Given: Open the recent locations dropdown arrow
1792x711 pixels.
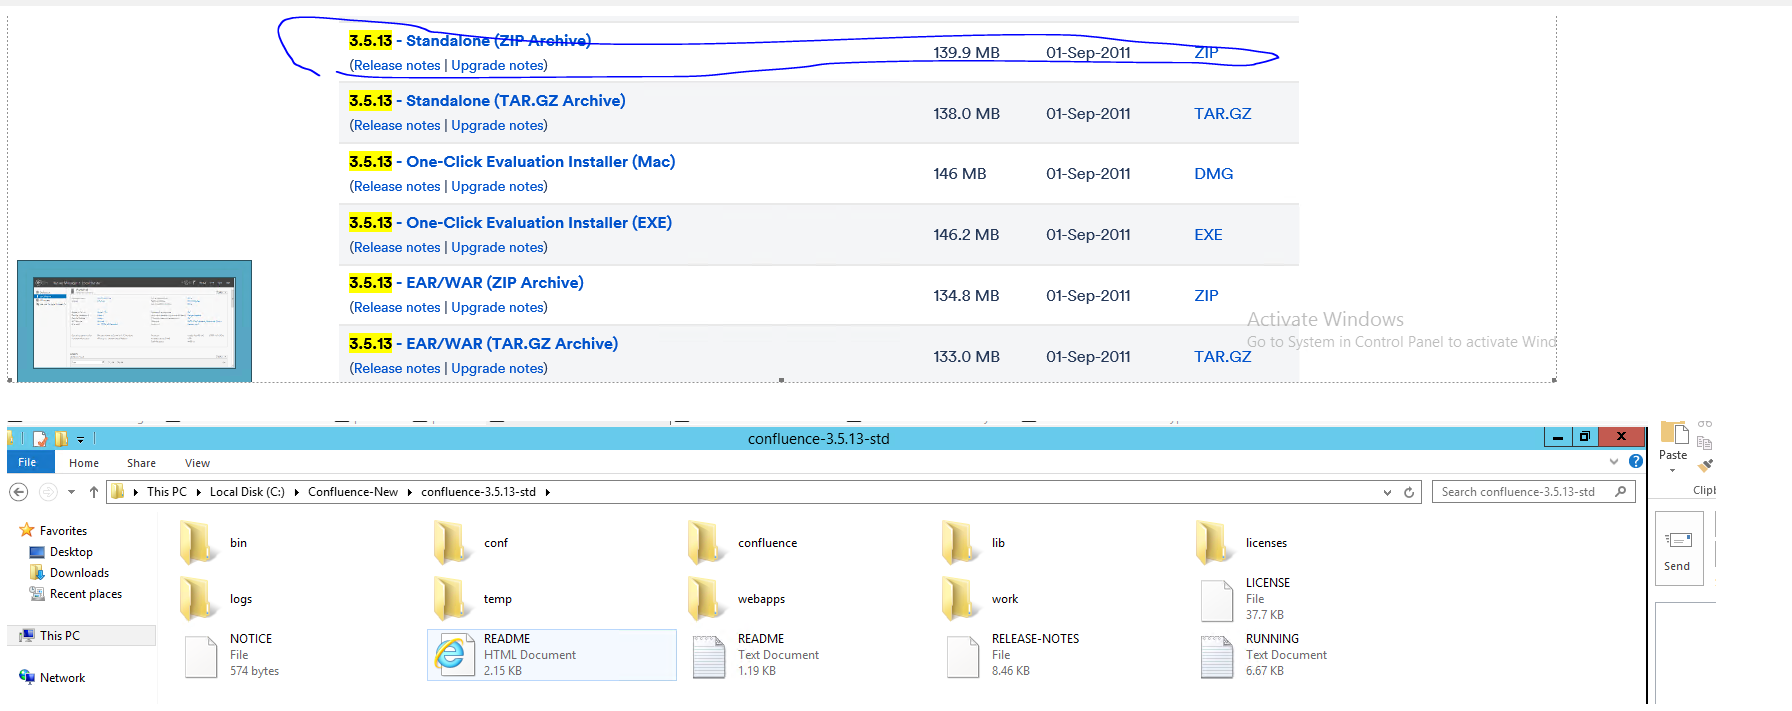Looking at the screenshot, I should [71, 492].
